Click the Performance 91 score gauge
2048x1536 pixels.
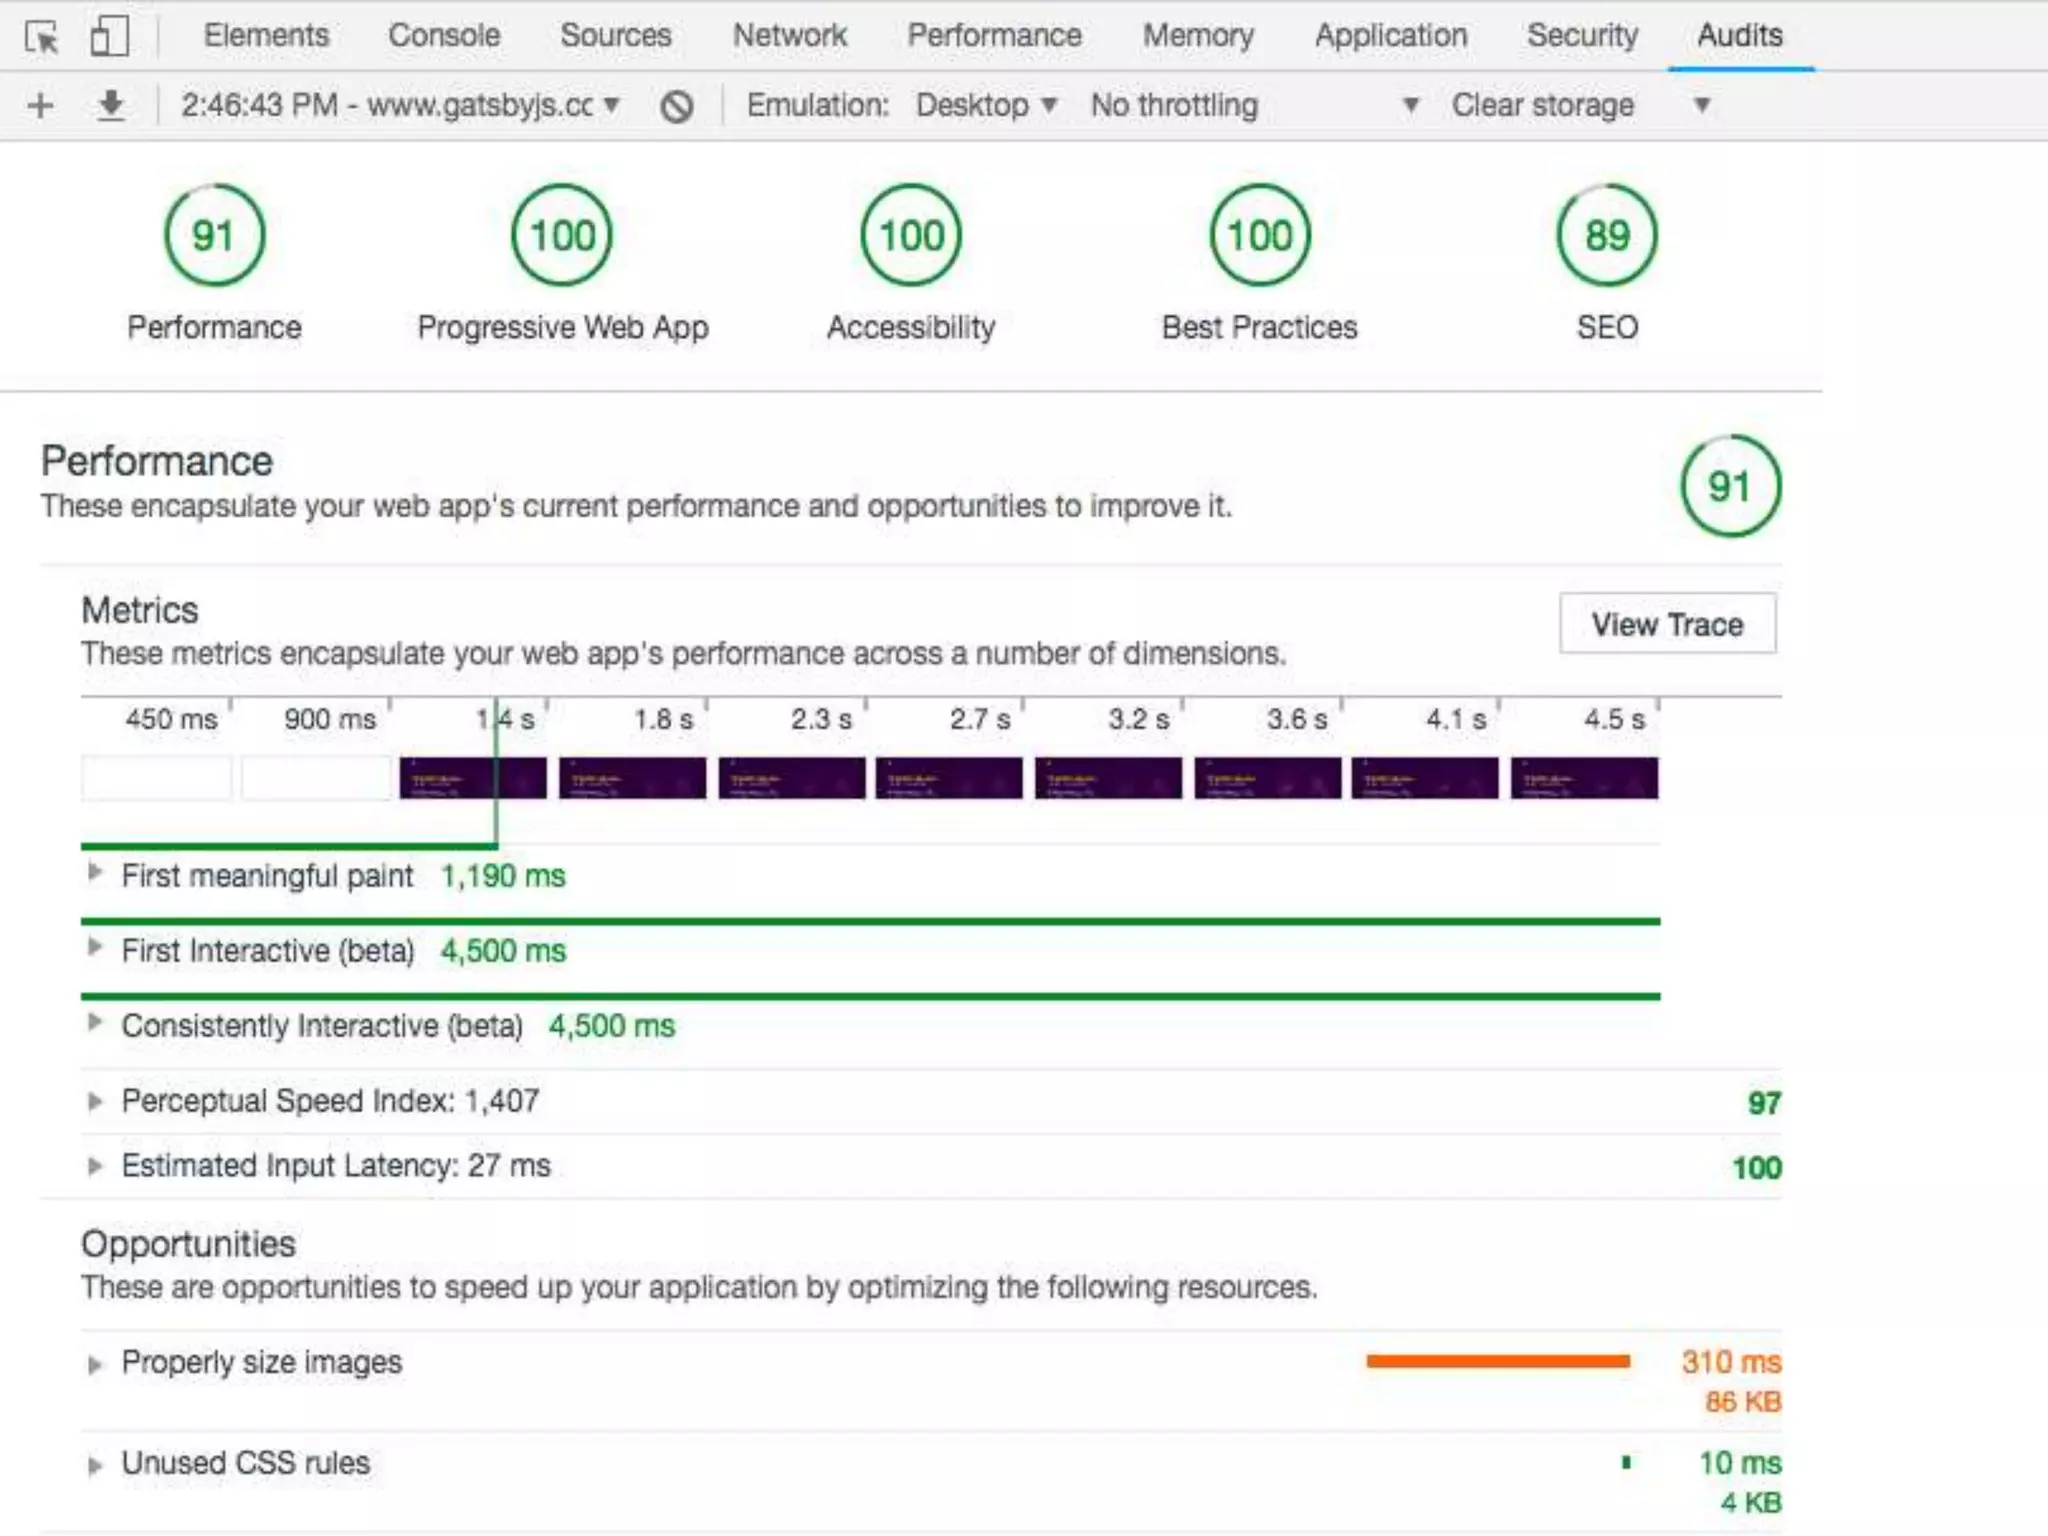(x=214, y=236)
